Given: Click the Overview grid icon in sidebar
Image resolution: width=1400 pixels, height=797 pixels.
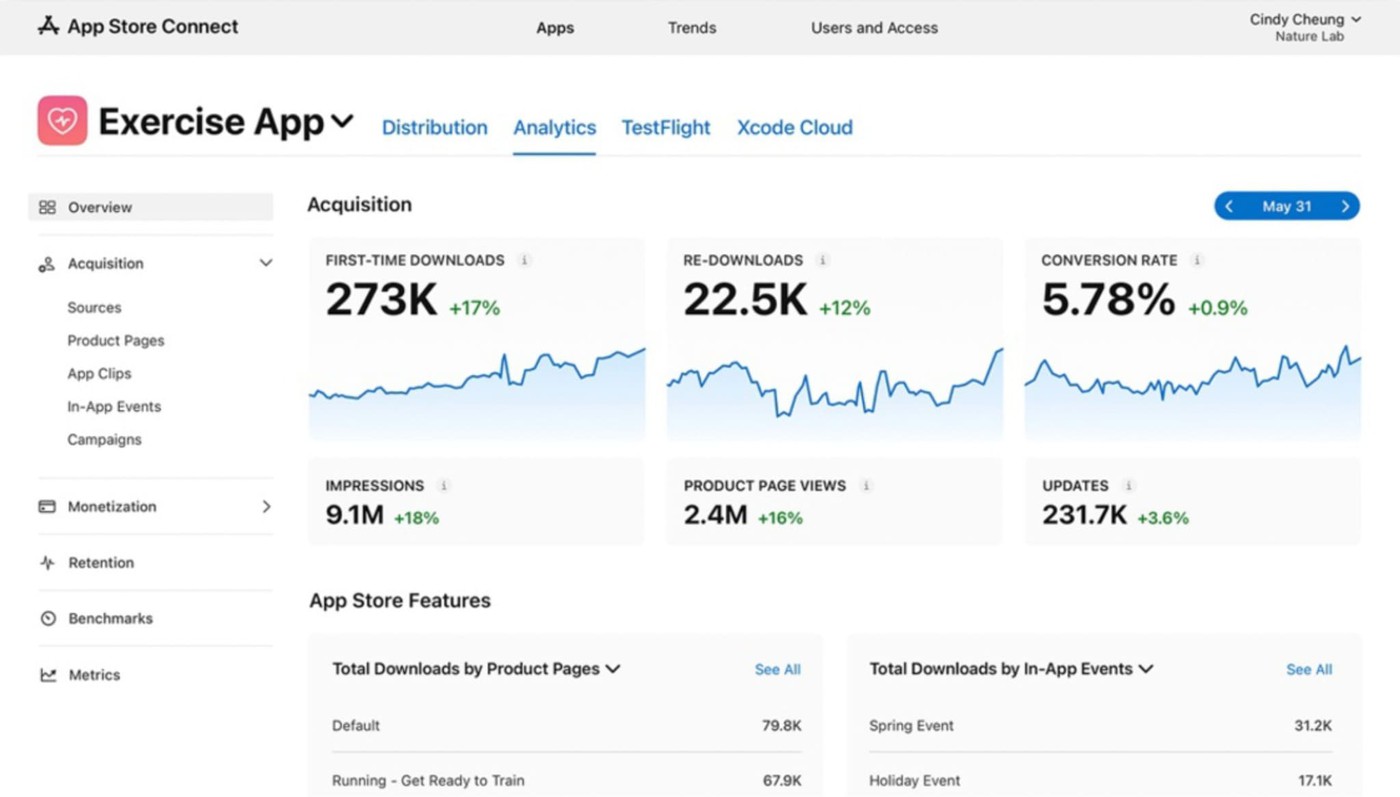Looking at the screenshot, I should [47, 207].
